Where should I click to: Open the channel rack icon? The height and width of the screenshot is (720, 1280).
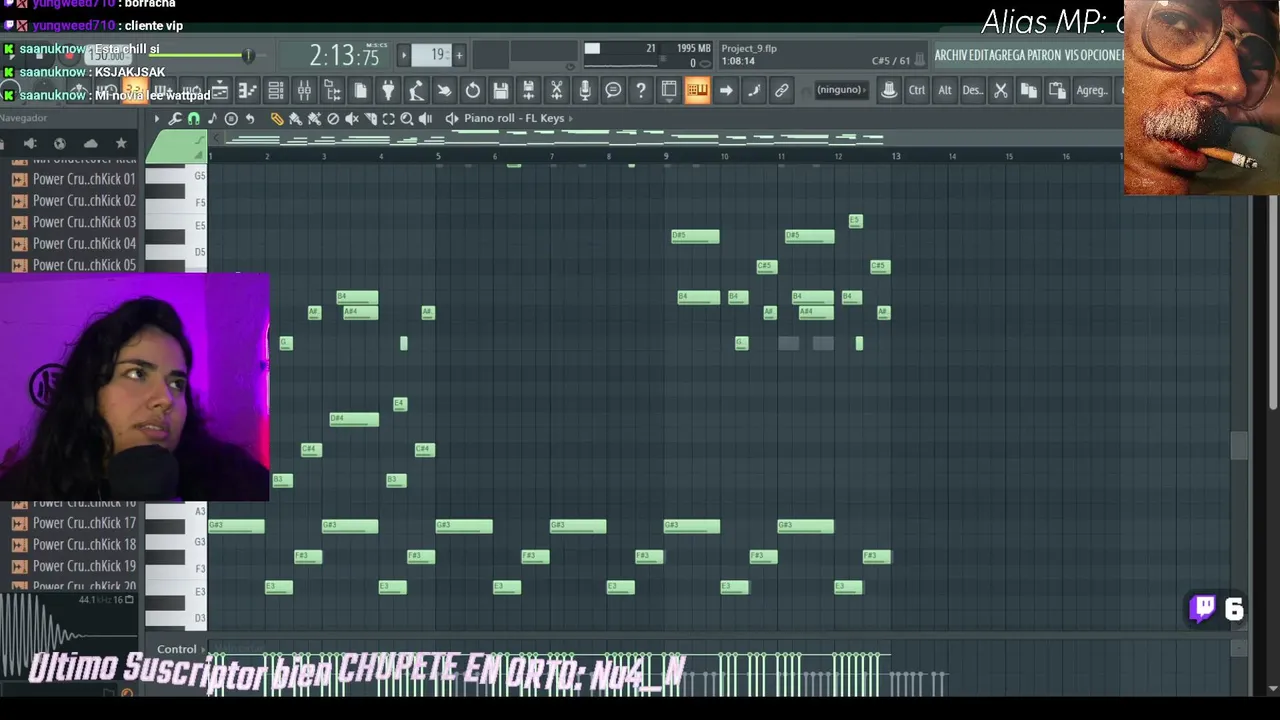pyautogui.click(x=275, y=91)
